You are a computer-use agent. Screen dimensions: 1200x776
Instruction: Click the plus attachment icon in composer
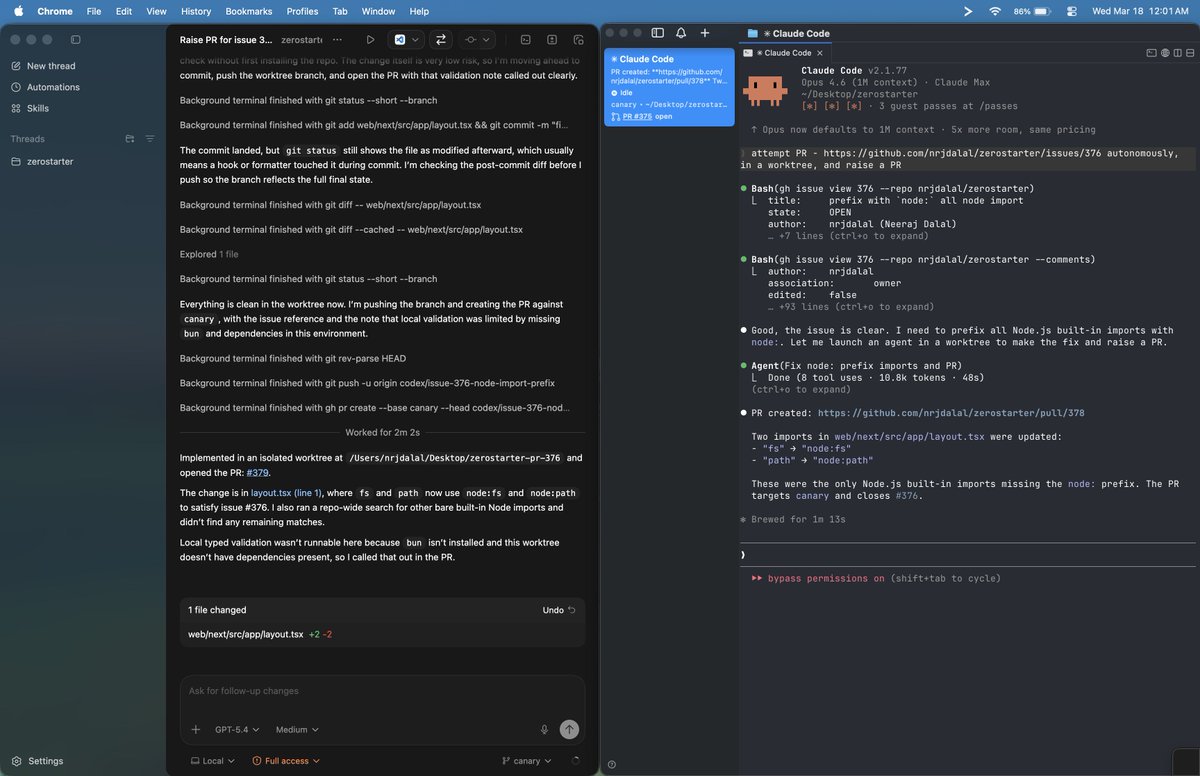point(195,730)
